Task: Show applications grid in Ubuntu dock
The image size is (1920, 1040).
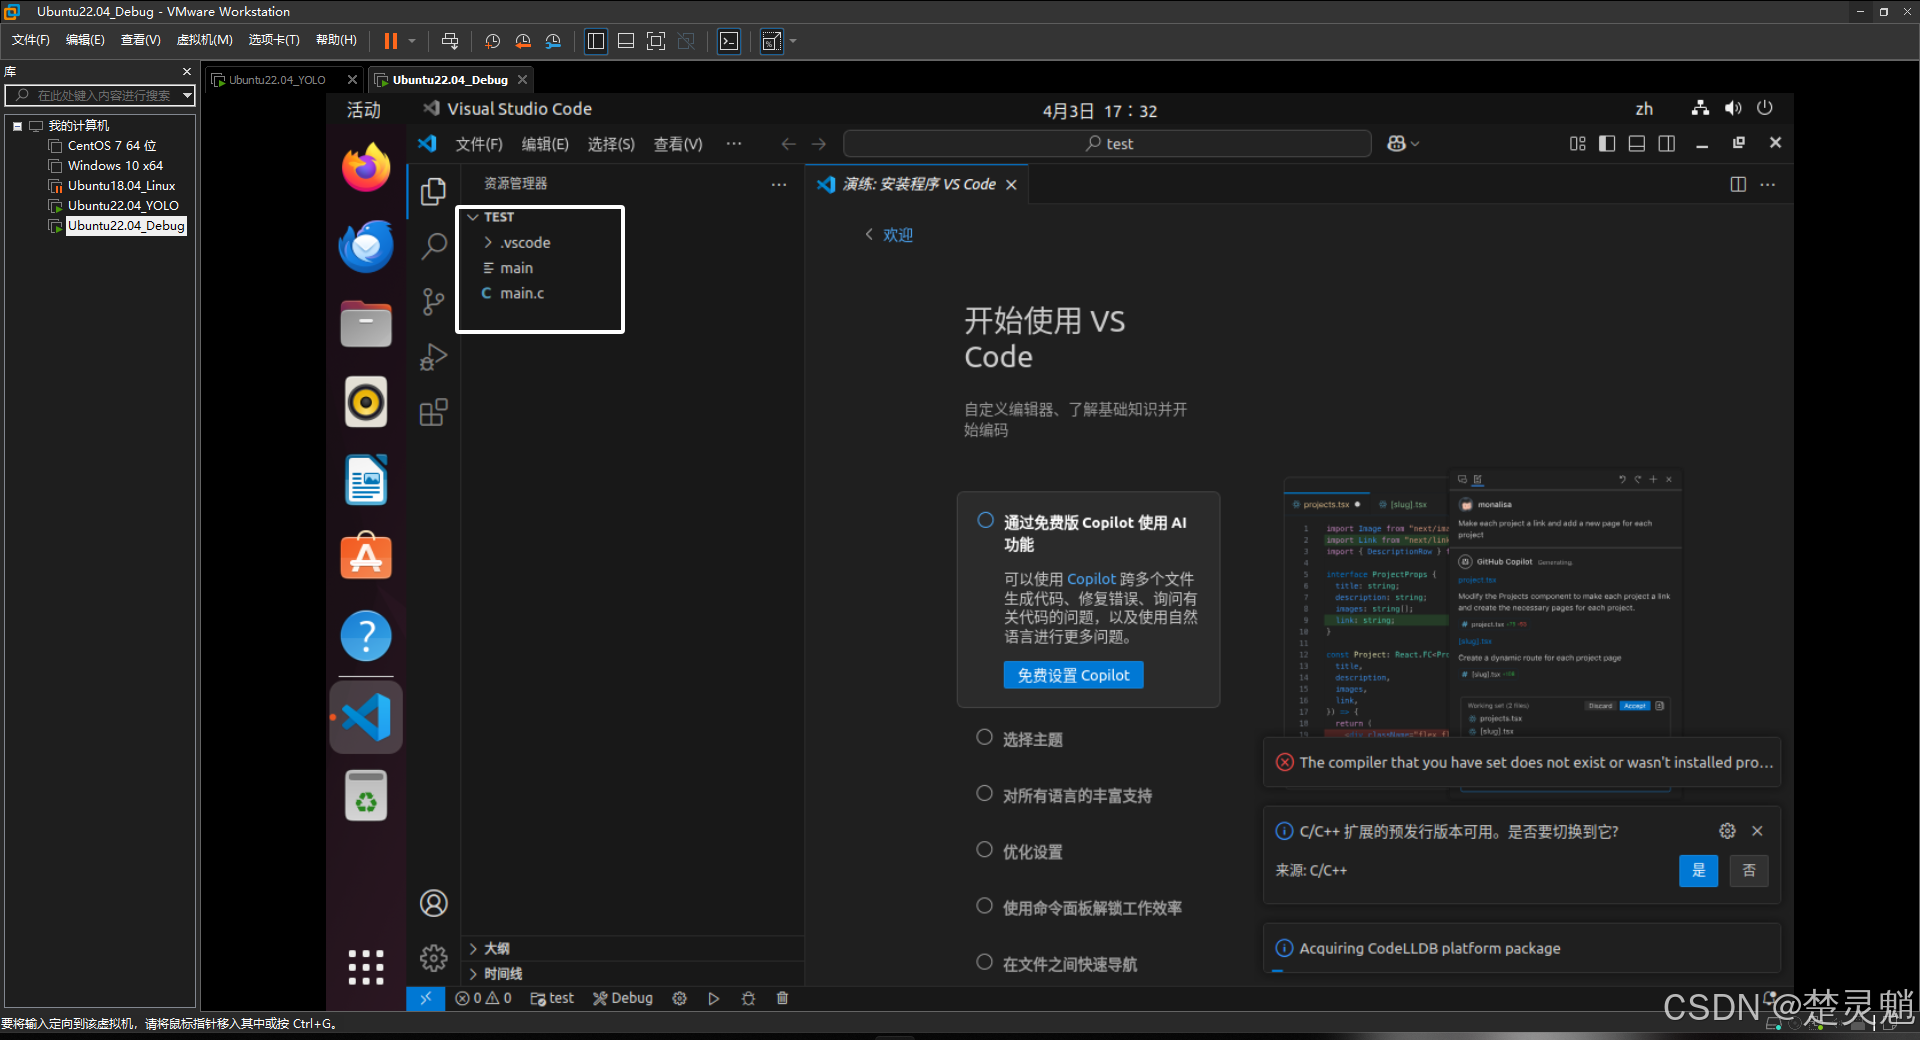Action: pyautogui.click(x=366, y=967)
